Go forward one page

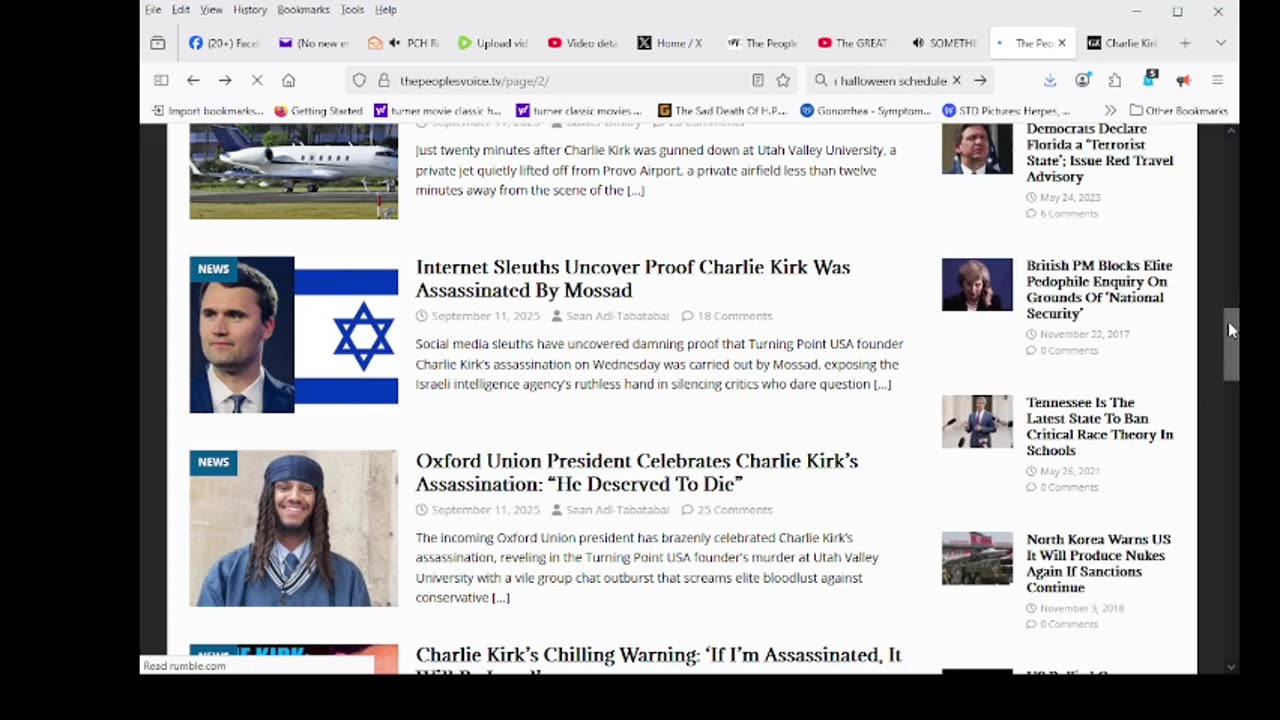tap(225, 80)
